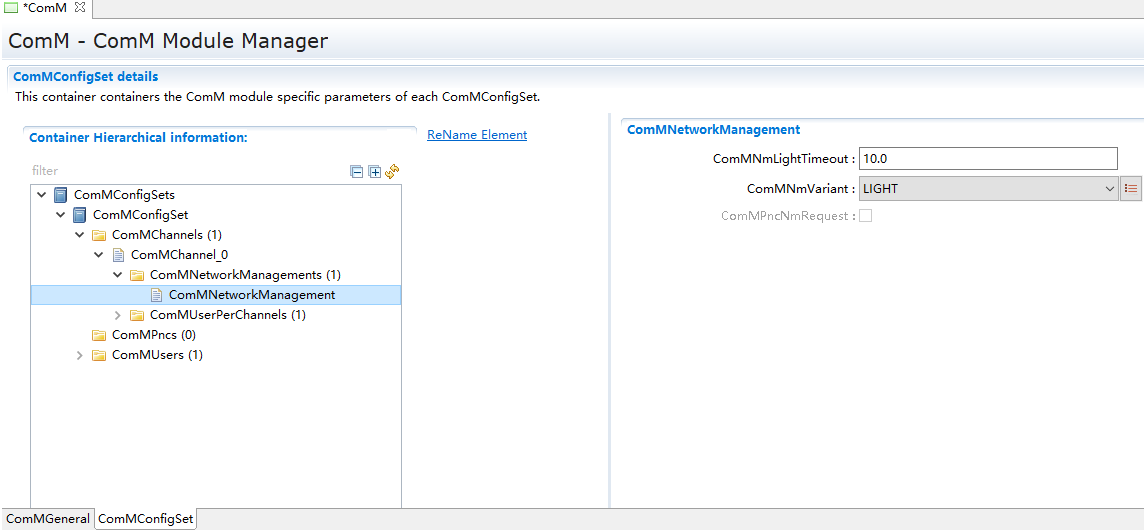Collapse the ComMNetworkManagements node
Image resolution: width=1144 pixels, height=531 pixels.
pos(118,275)
